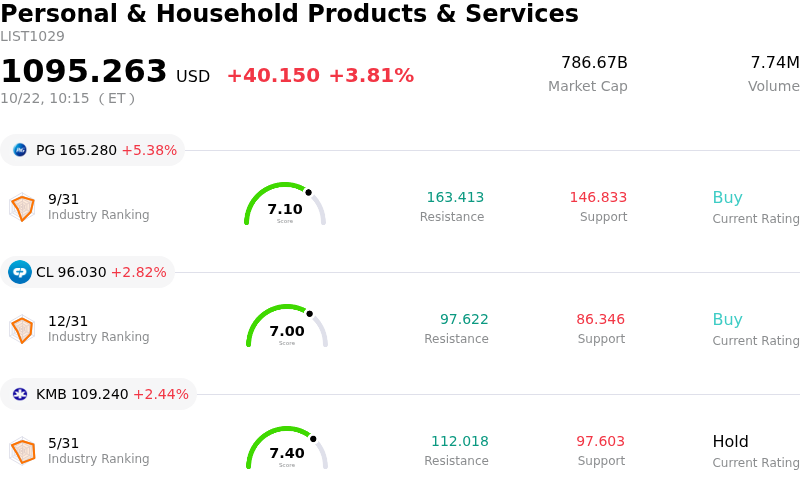The width and height of the screenshot is (800, 488).
Task: Click PG resistance value 163.413
Action: (455, 198)
